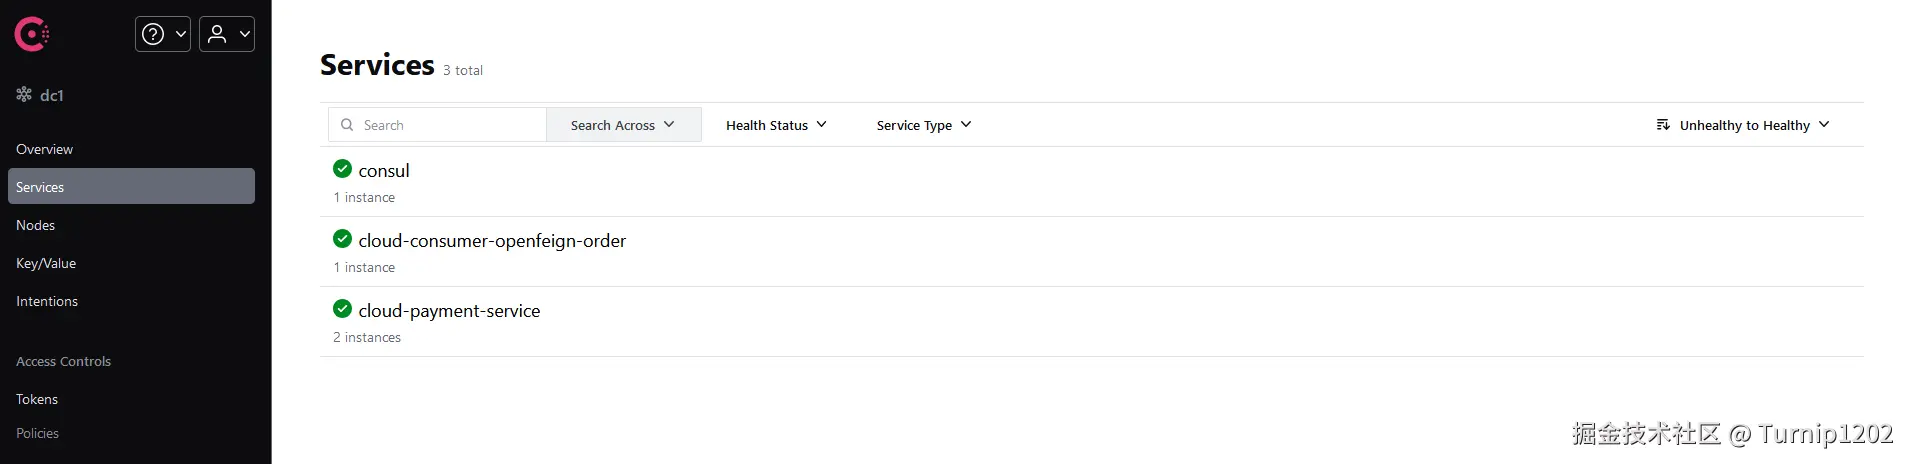Click health check icon for cloud-consumer-openfeign-order
This screenshot has width=1909, height=464.
tap(342, 239)
